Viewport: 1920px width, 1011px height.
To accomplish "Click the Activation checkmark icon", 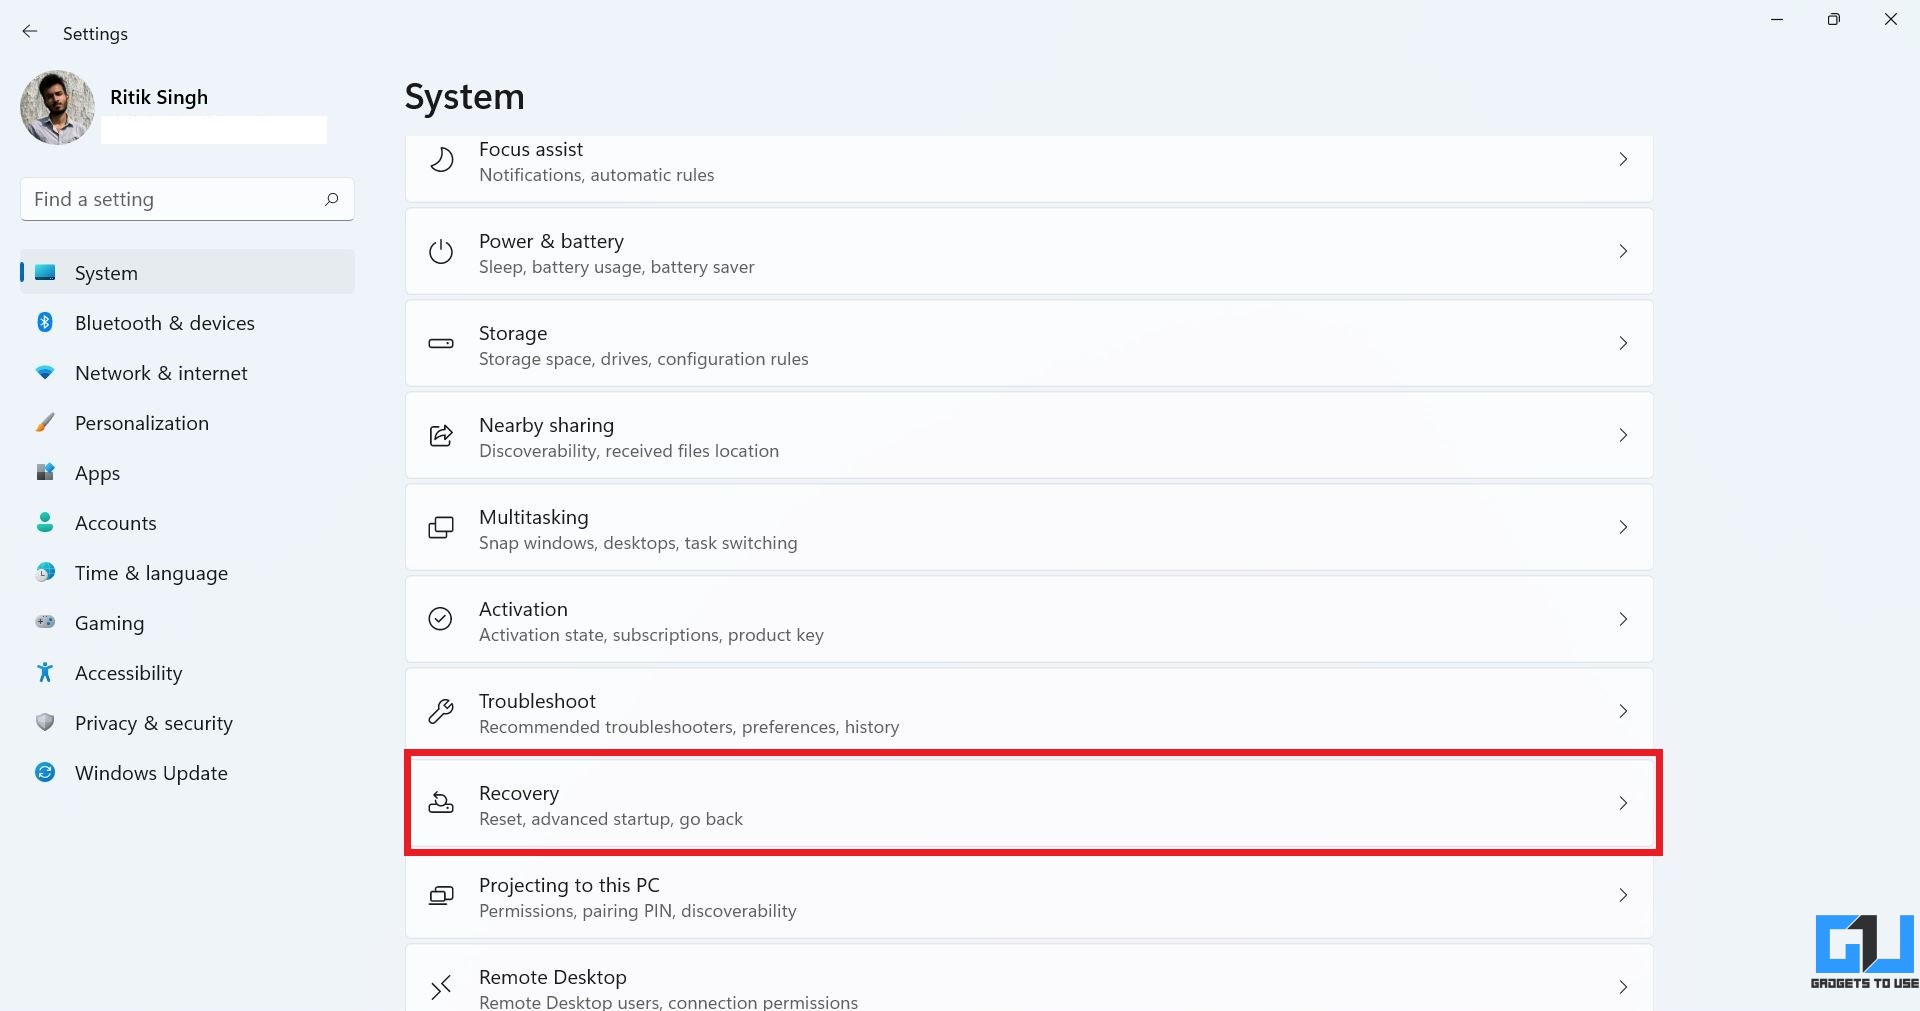I will coord(441,619).
